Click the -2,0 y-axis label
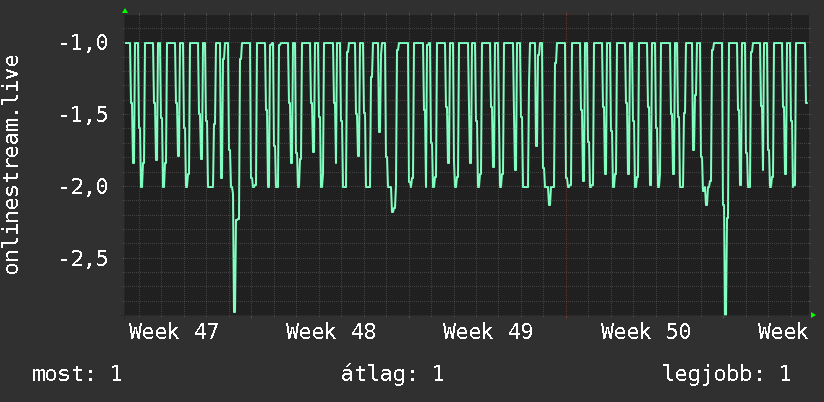 (x=84, y=187)
